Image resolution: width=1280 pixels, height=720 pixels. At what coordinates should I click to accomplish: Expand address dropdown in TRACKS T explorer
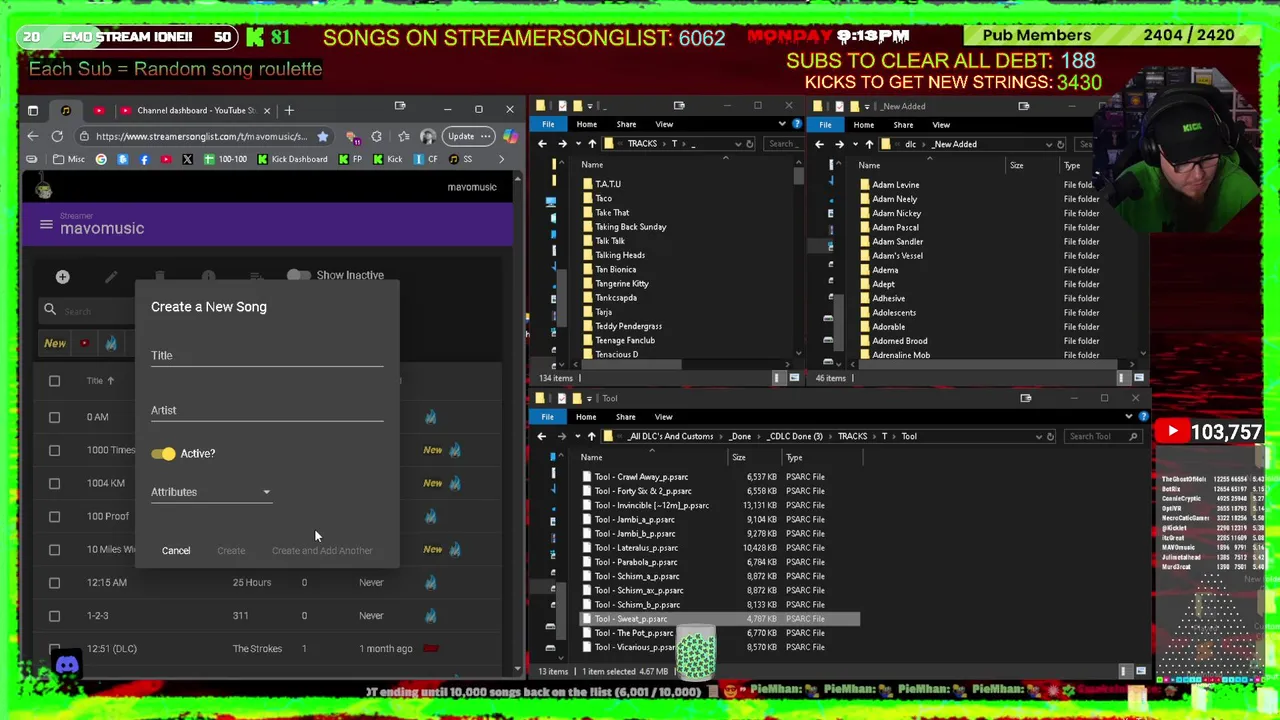click(737, 144)
